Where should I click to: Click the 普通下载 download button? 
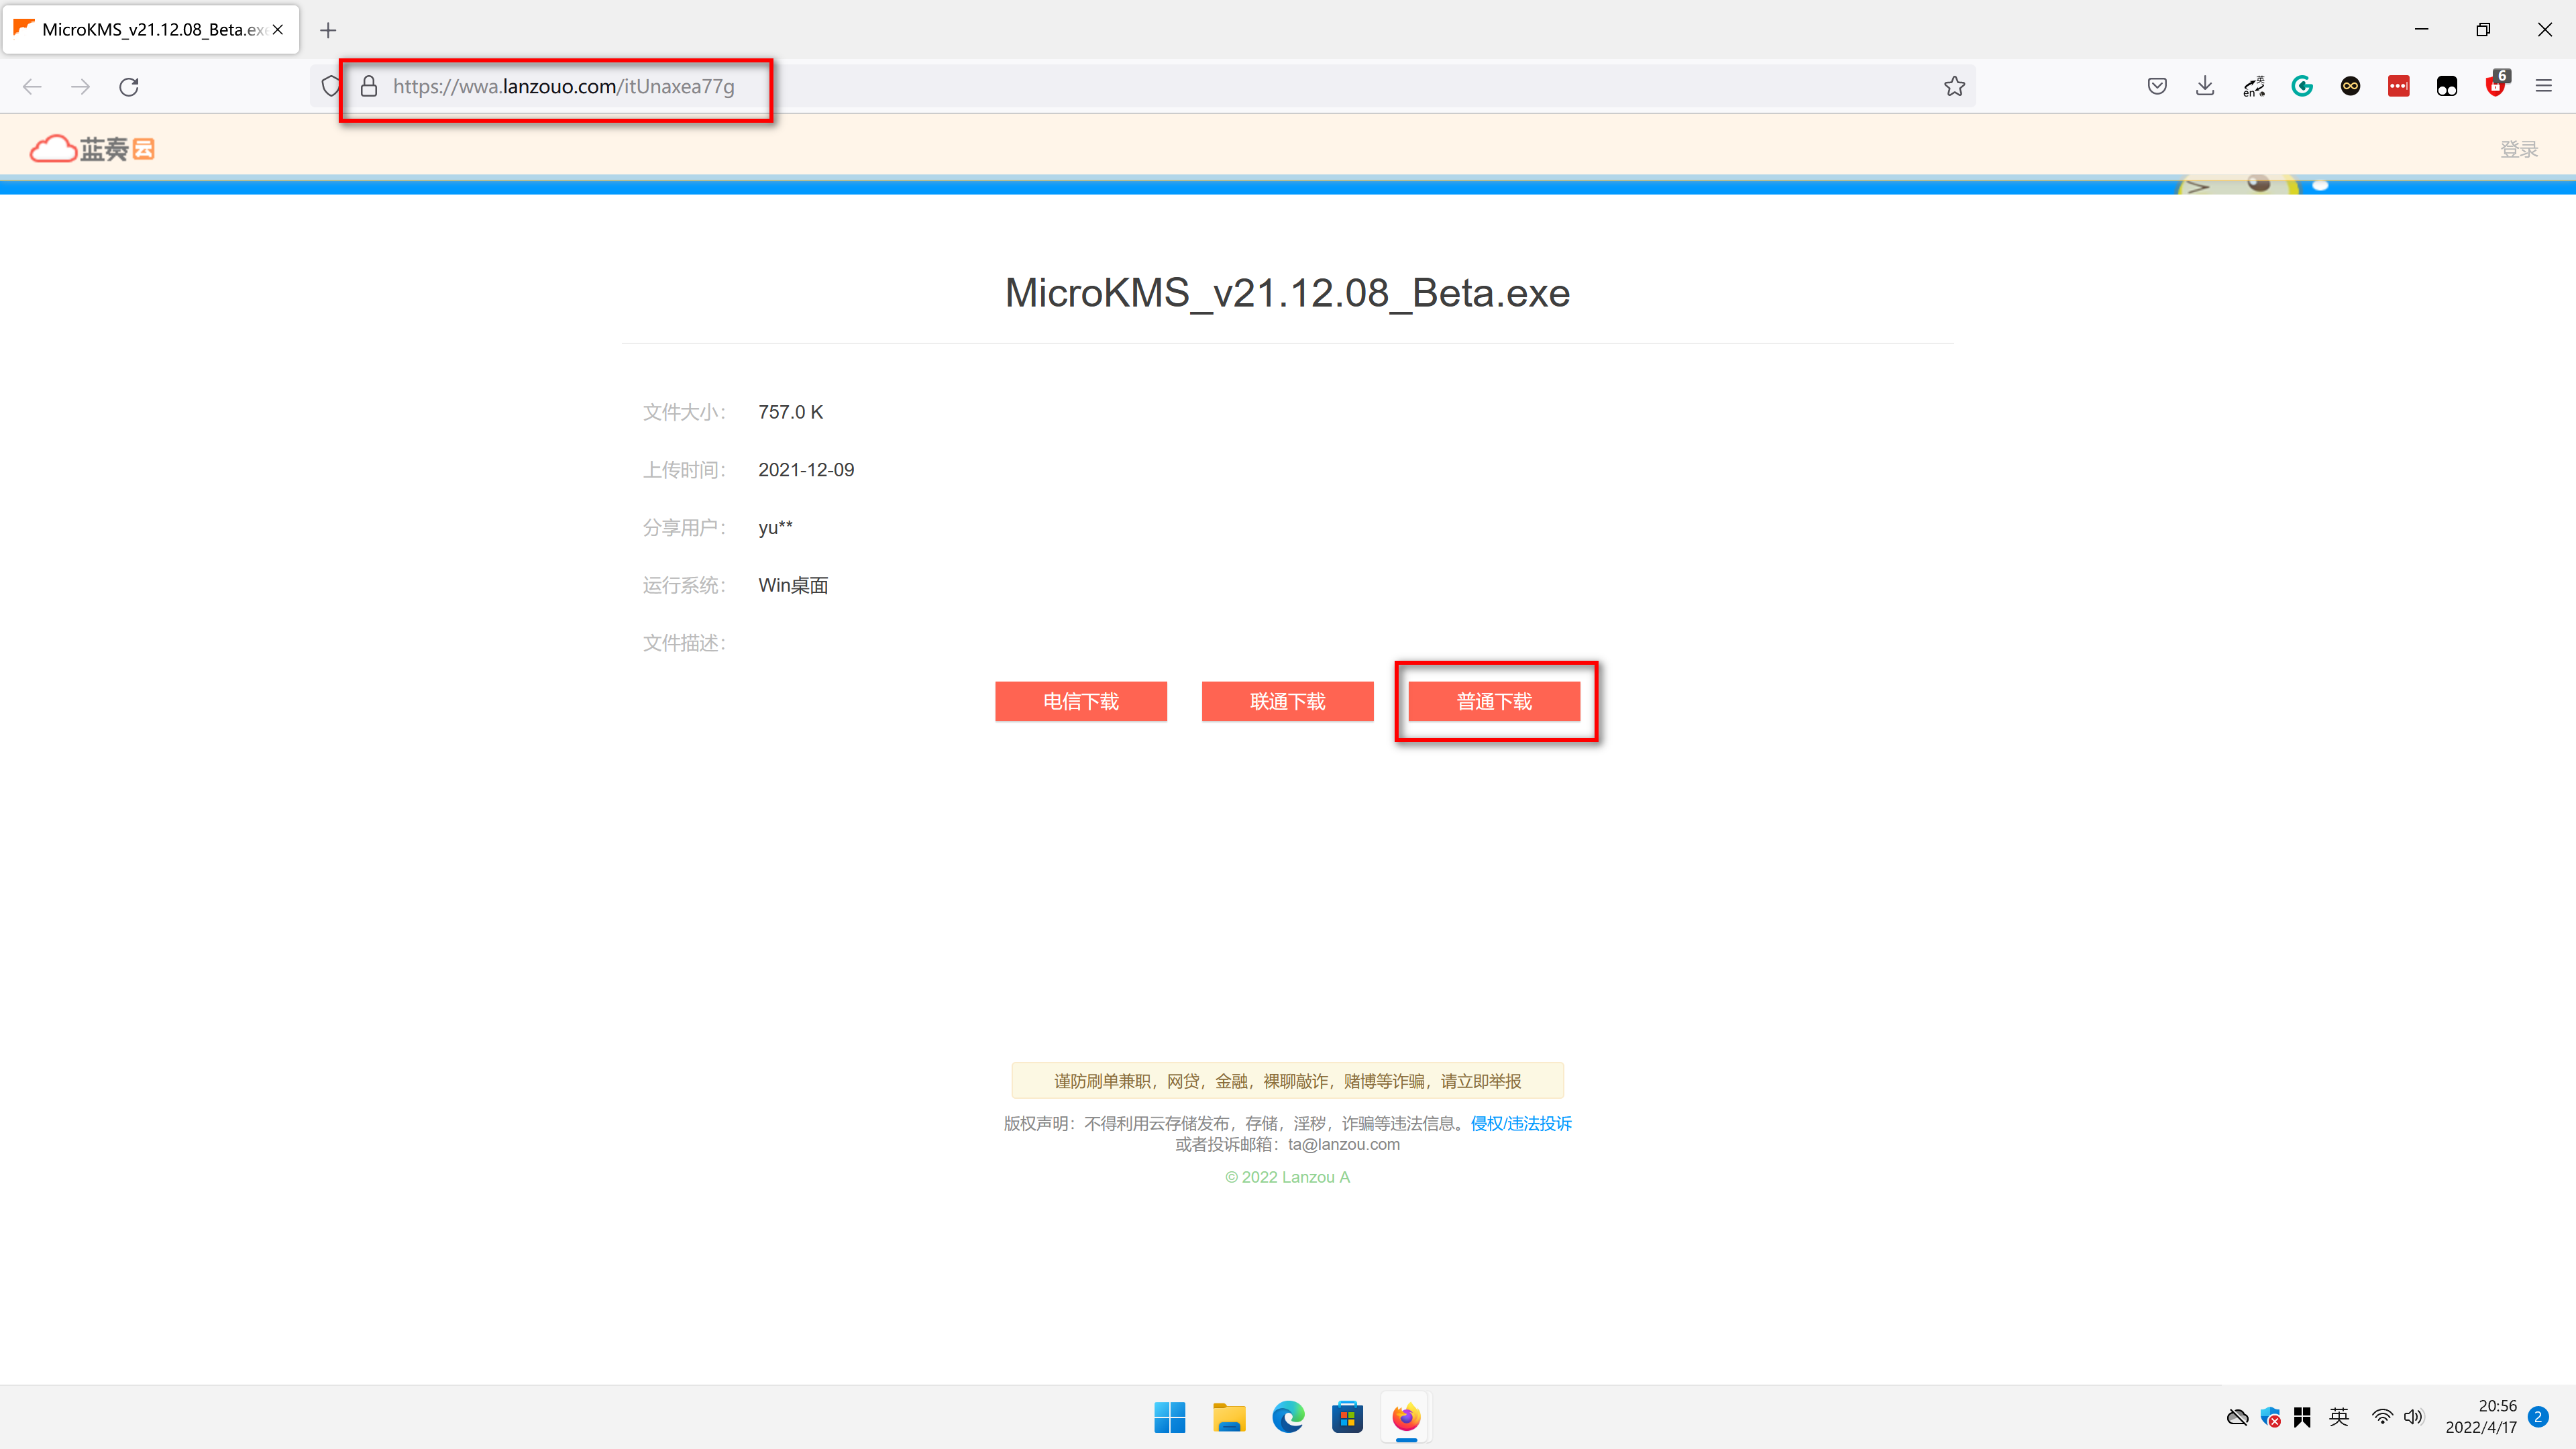(x=1494, y=701)
